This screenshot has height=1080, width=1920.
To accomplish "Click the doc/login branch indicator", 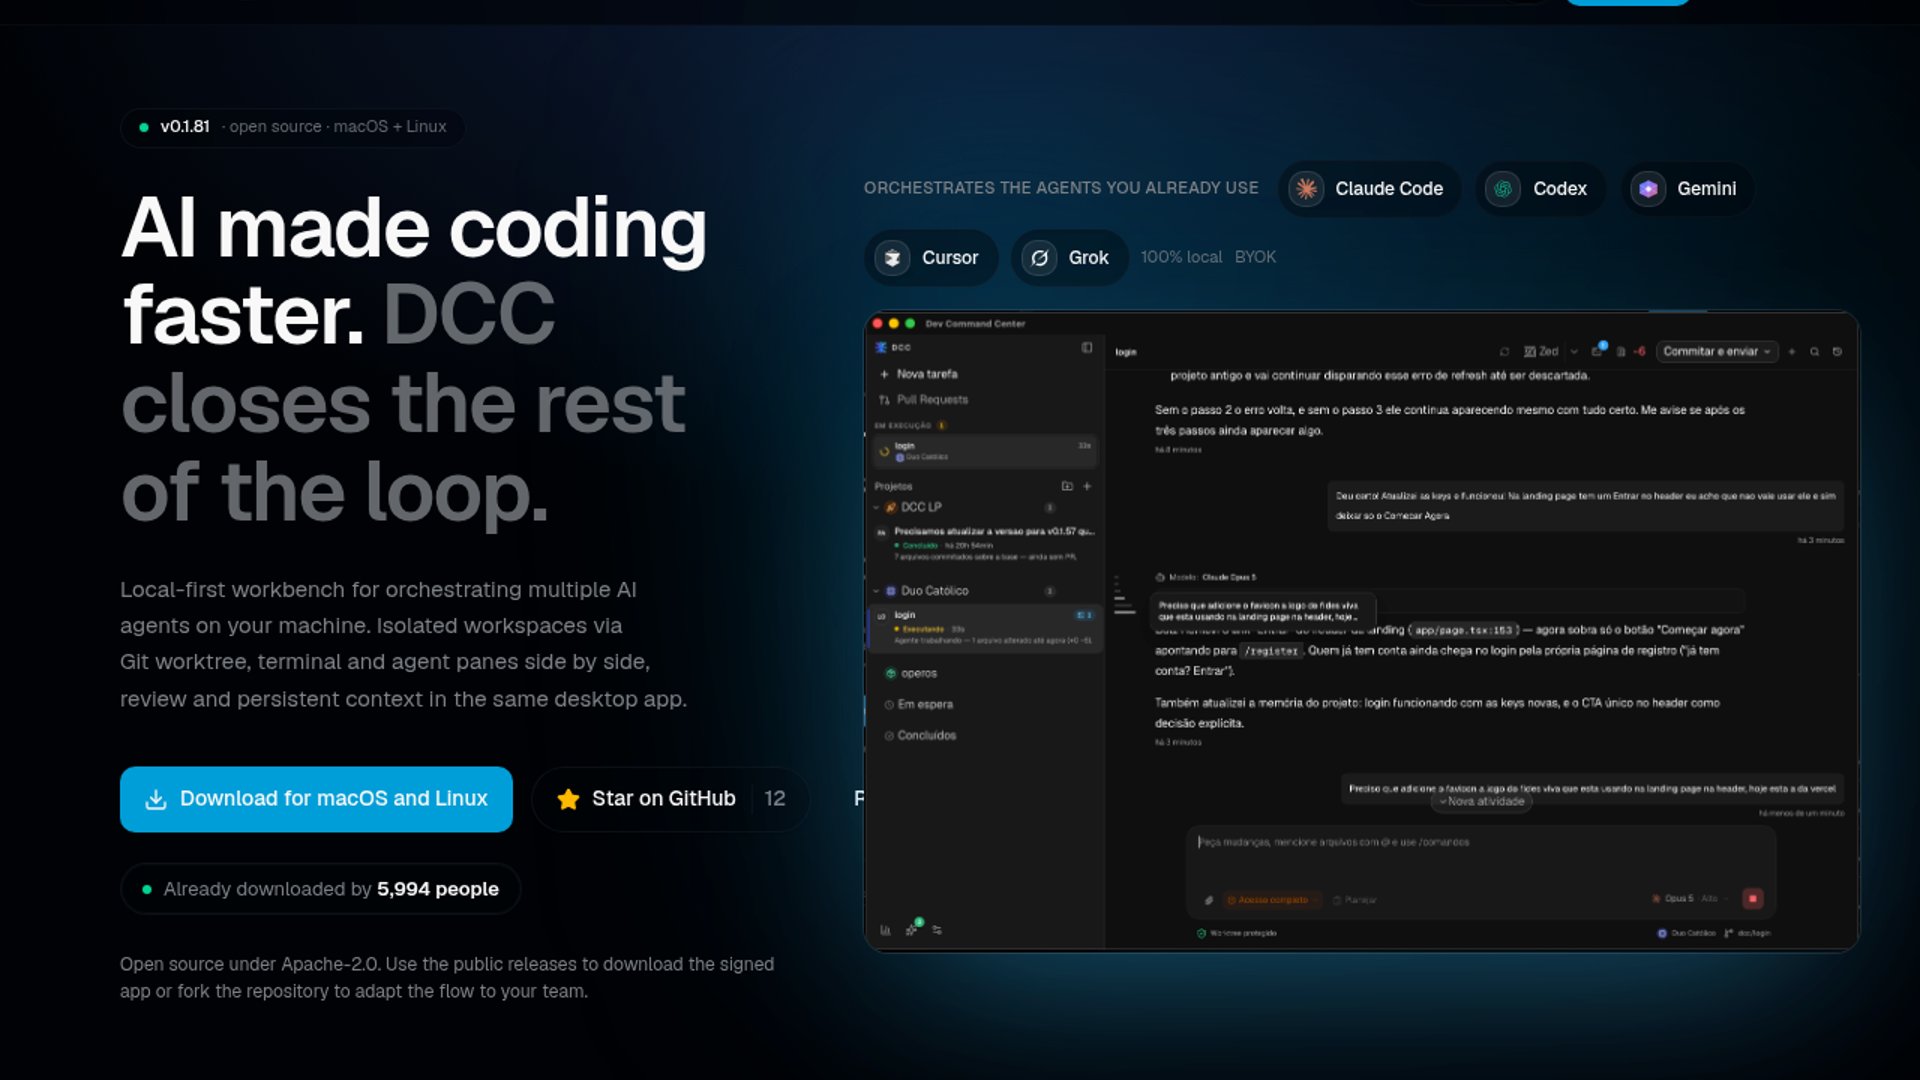I will 1748,934.
